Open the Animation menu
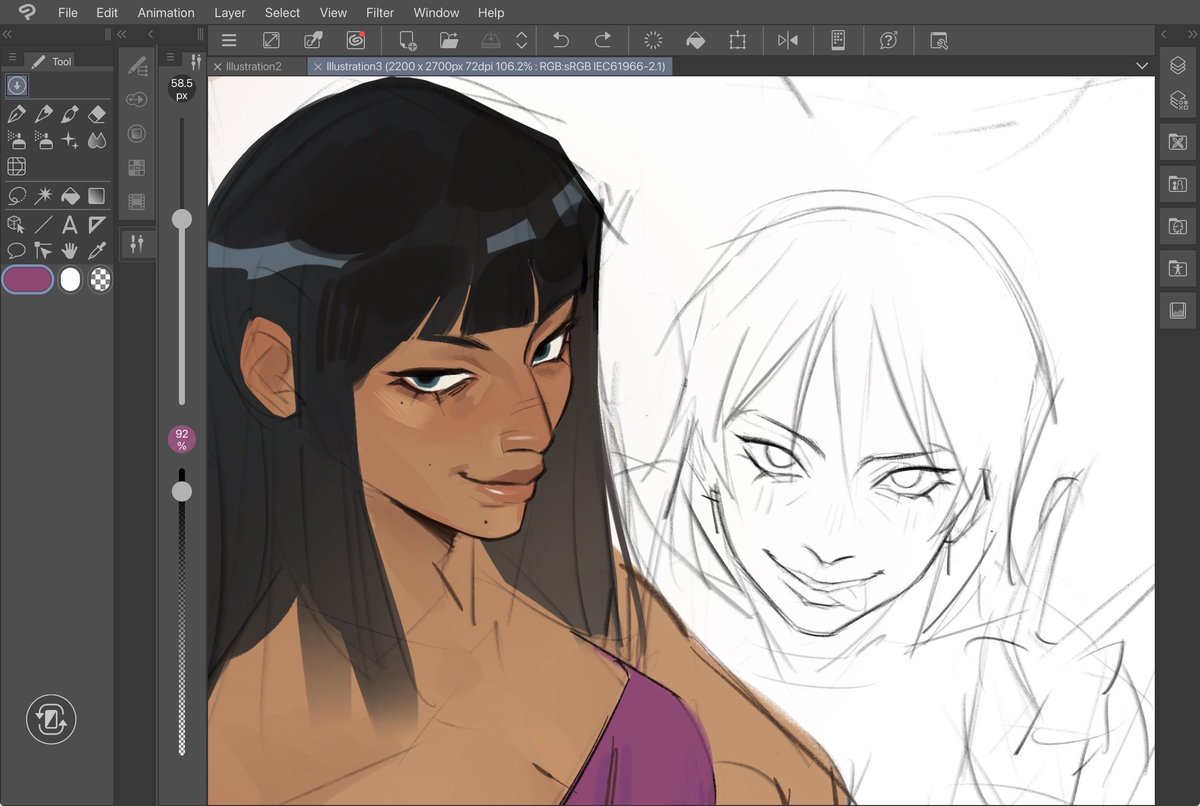The width and height of the screenshot is (1200, 806). pyautogui.click(x=166, y=12)
